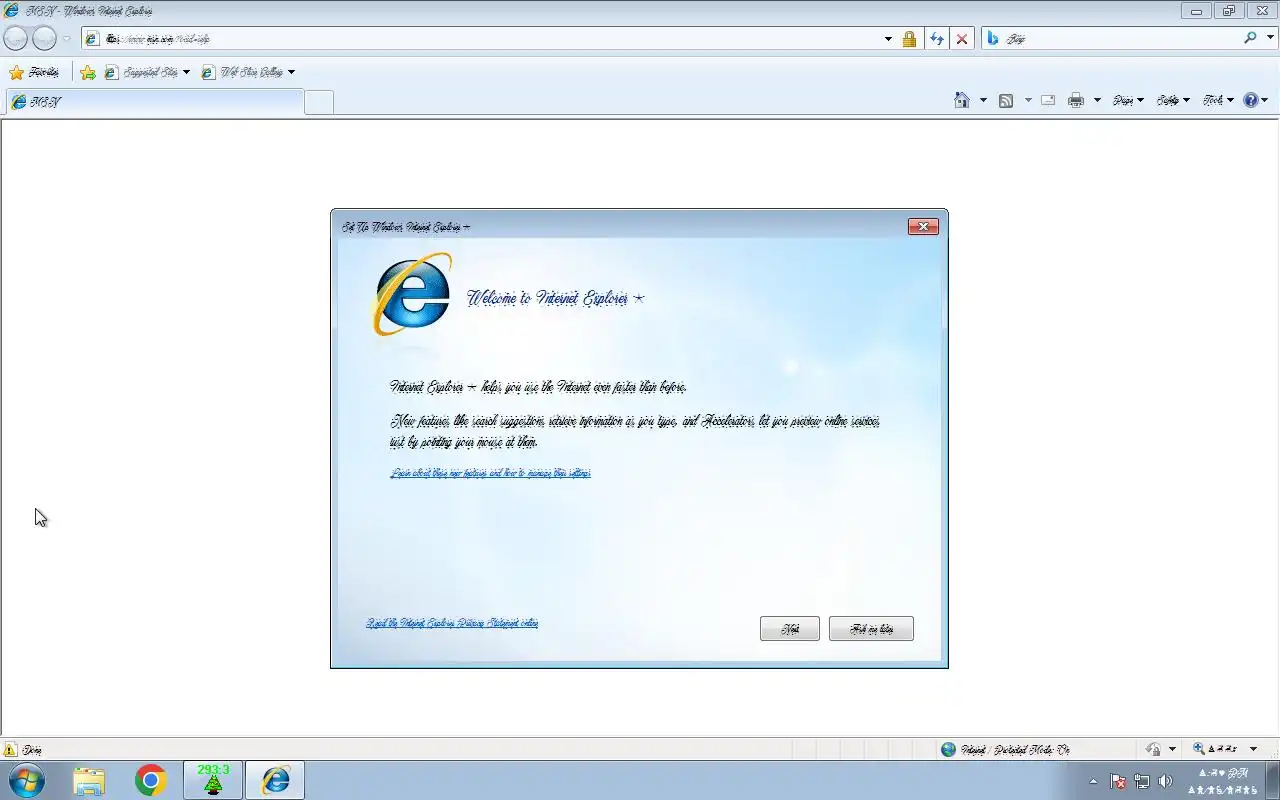
Task: Click the status bar security lock icon
Action: (x=1153, y=749)
